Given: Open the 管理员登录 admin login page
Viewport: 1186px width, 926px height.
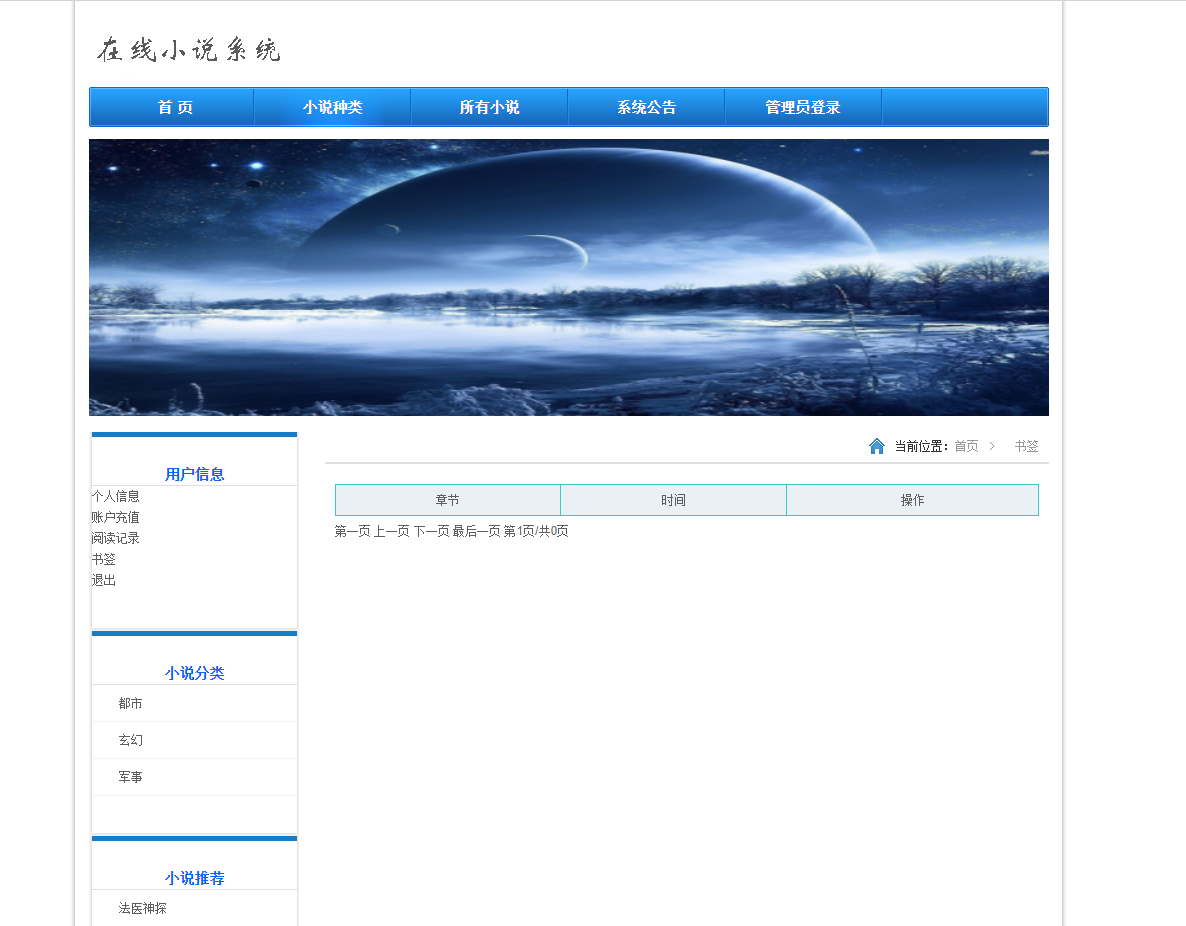Looking at the screenshot, I should [803, 106].
